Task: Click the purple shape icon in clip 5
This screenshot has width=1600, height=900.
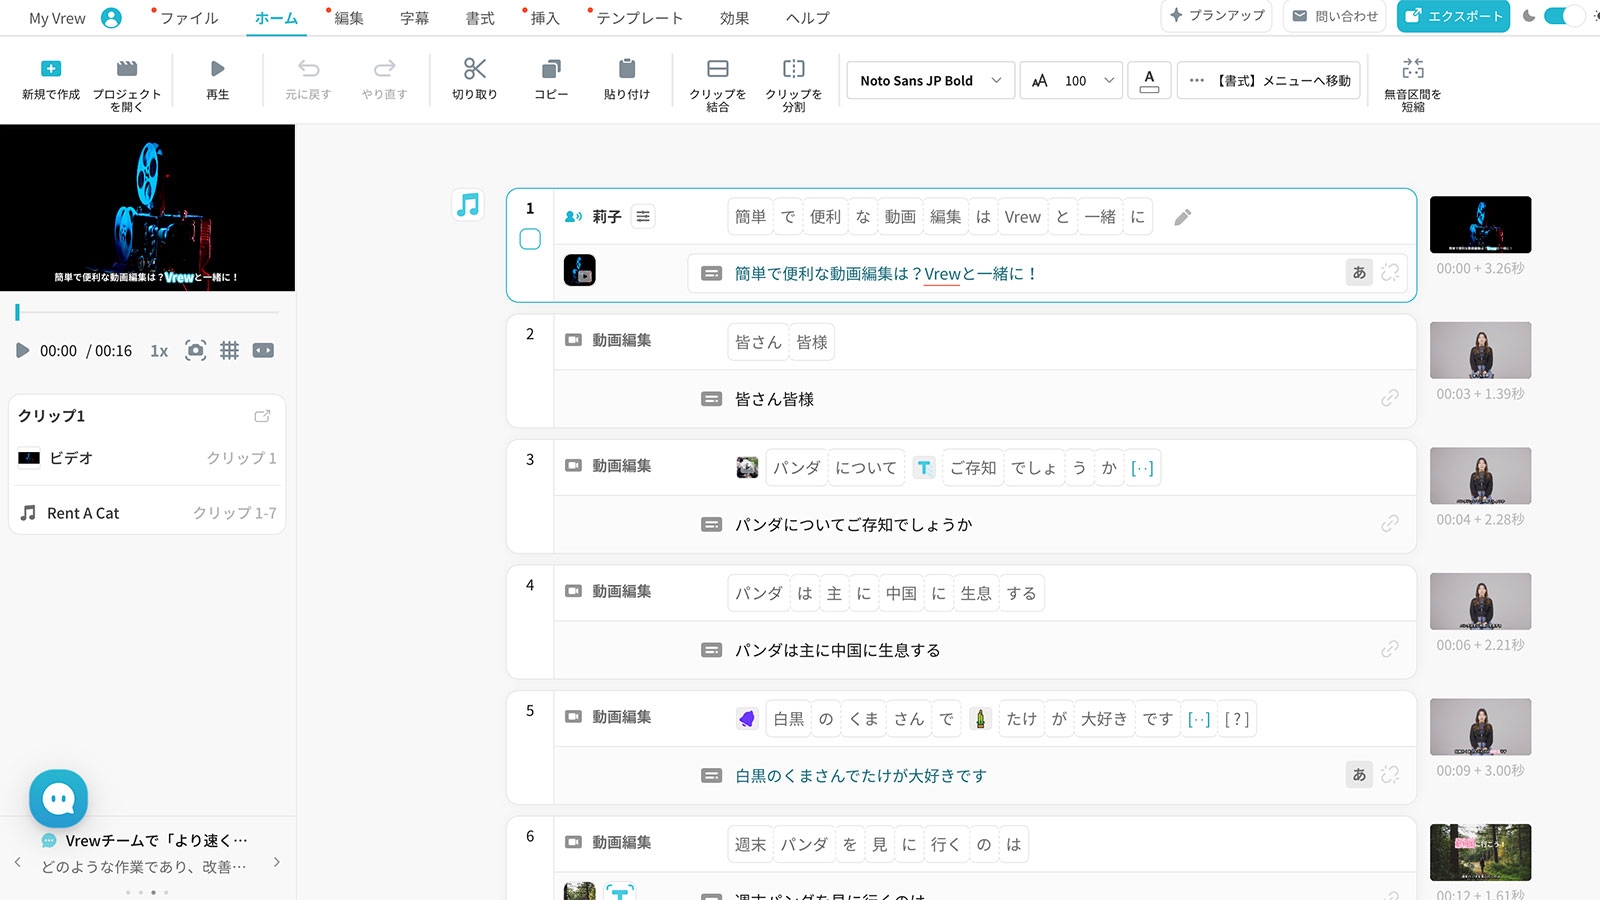Action: click(747, 719)
